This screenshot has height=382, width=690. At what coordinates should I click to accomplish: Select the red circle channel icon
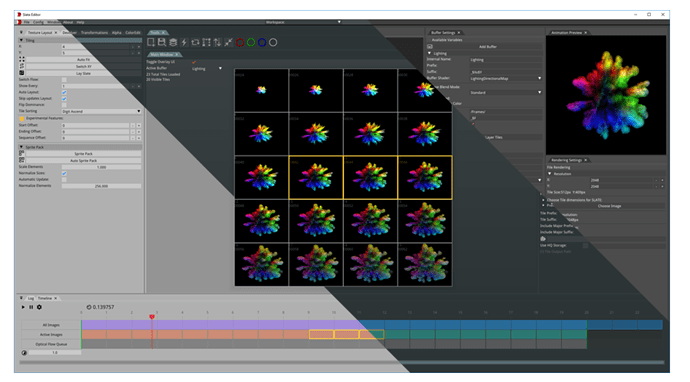[x=240, y=42]
